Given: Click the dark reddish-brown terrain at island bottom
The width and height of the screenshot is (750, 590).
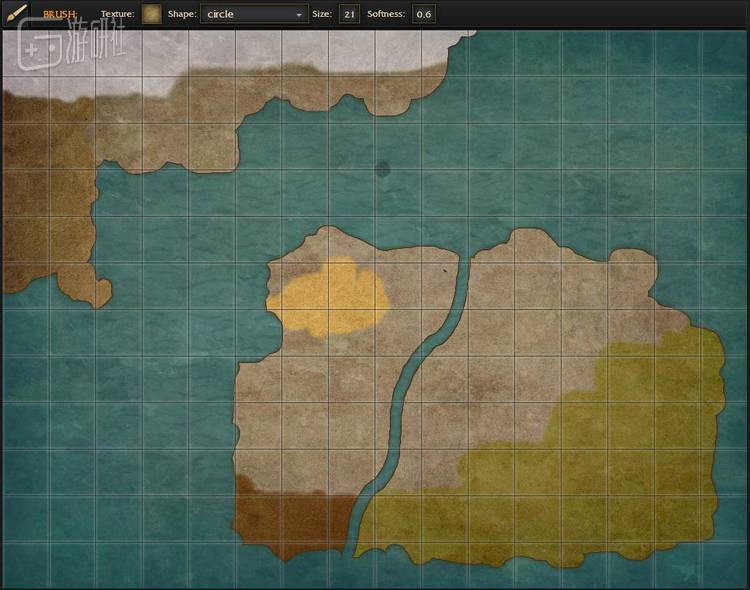Looking at the screenshot, I should [290, 522].
